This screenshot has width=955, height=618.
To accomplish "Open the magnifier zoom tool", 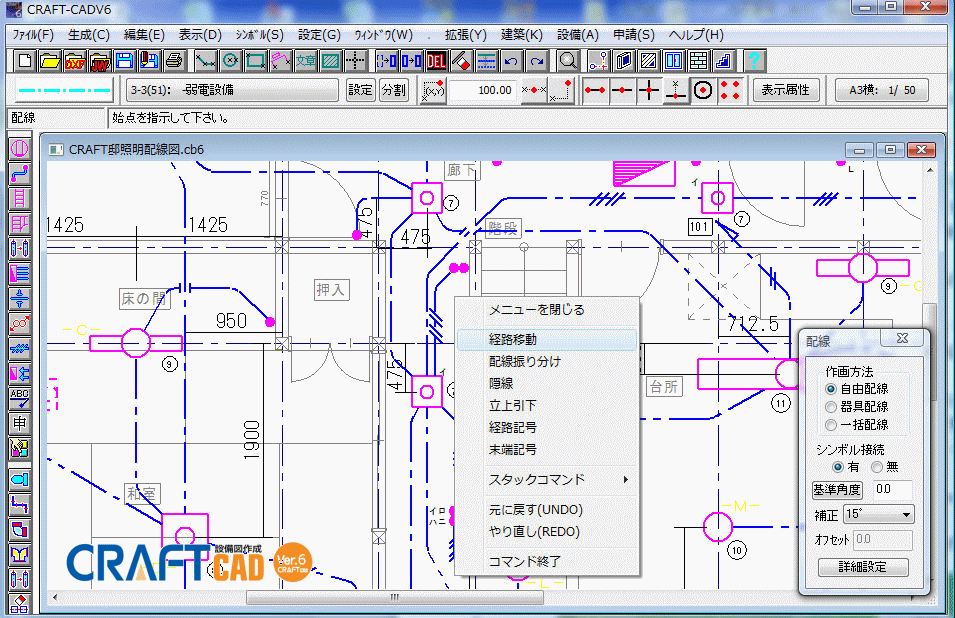I will pos(568,61).
